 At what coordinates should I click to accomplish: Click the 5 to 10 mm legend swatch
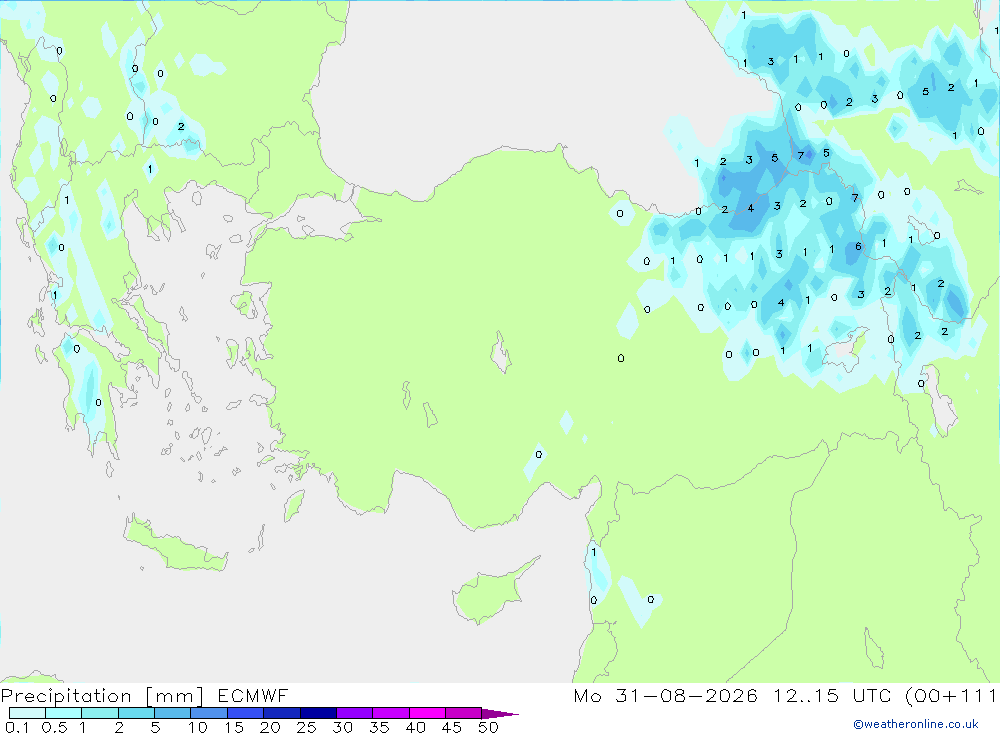tap(172, 713)
